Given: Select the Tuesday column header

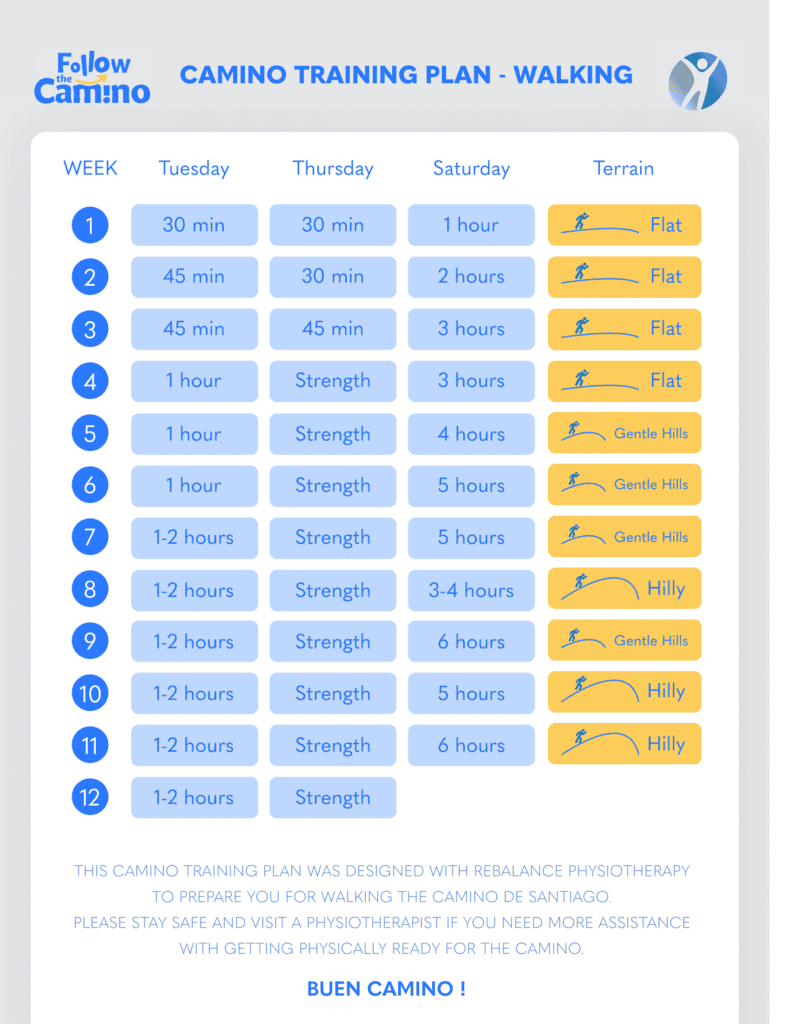Looking at the screenshot, I should [x=194, y=168].
